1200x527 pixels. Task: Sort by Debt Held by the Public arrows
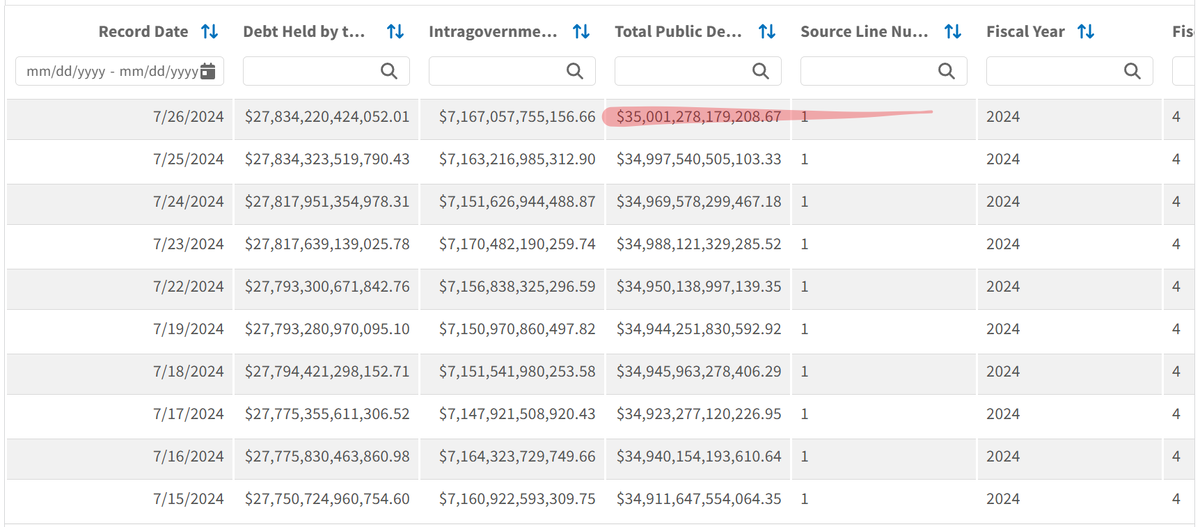pos(395,32)
